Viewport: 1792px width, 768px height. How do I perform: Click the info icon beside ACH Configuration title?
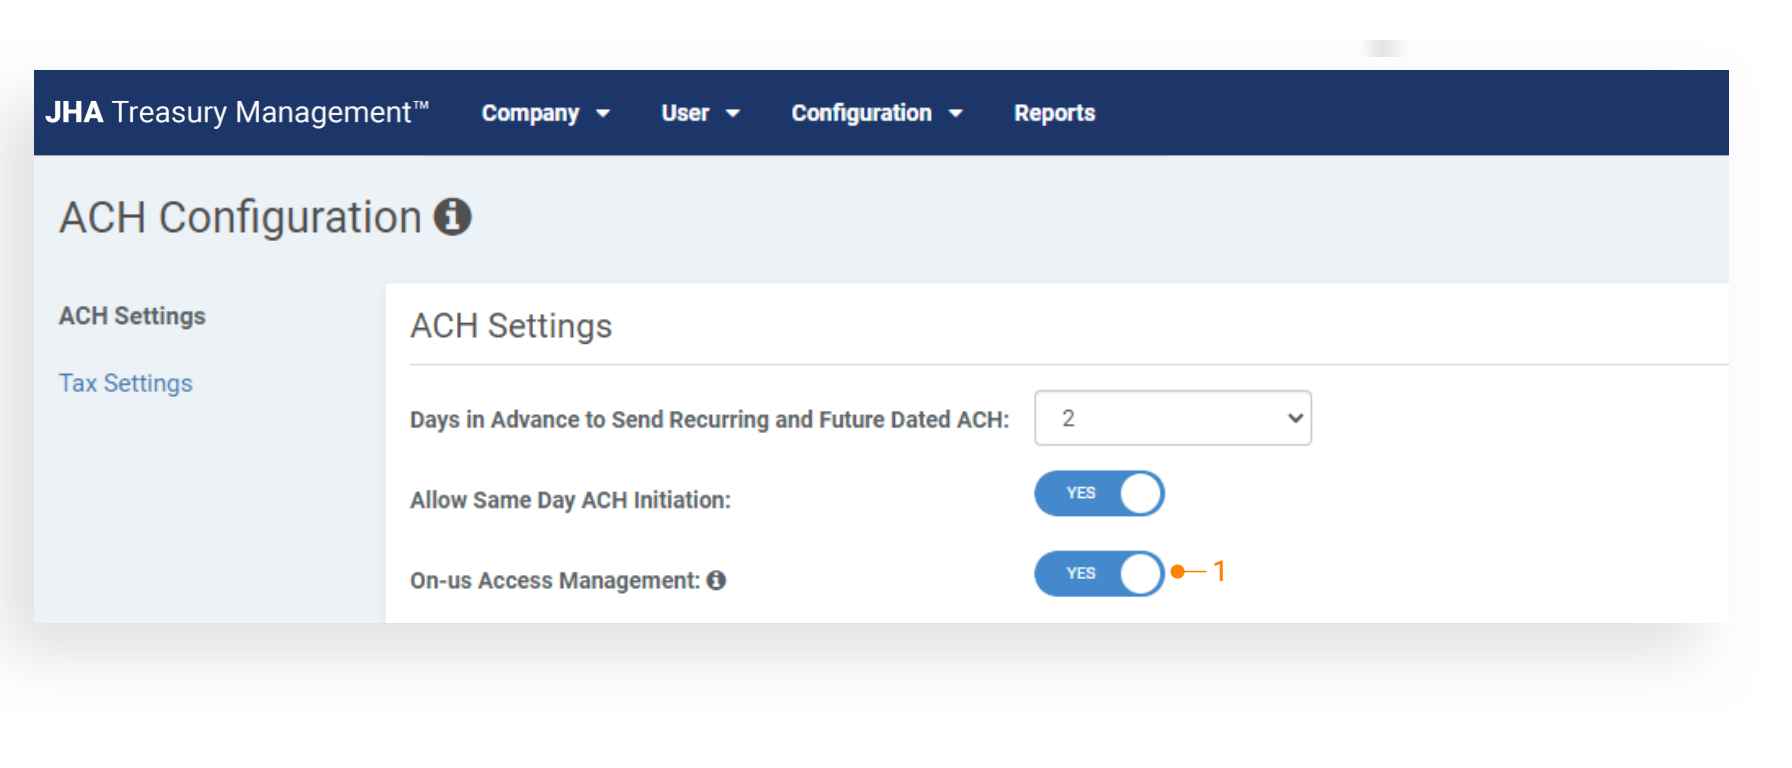pos(452,216)
